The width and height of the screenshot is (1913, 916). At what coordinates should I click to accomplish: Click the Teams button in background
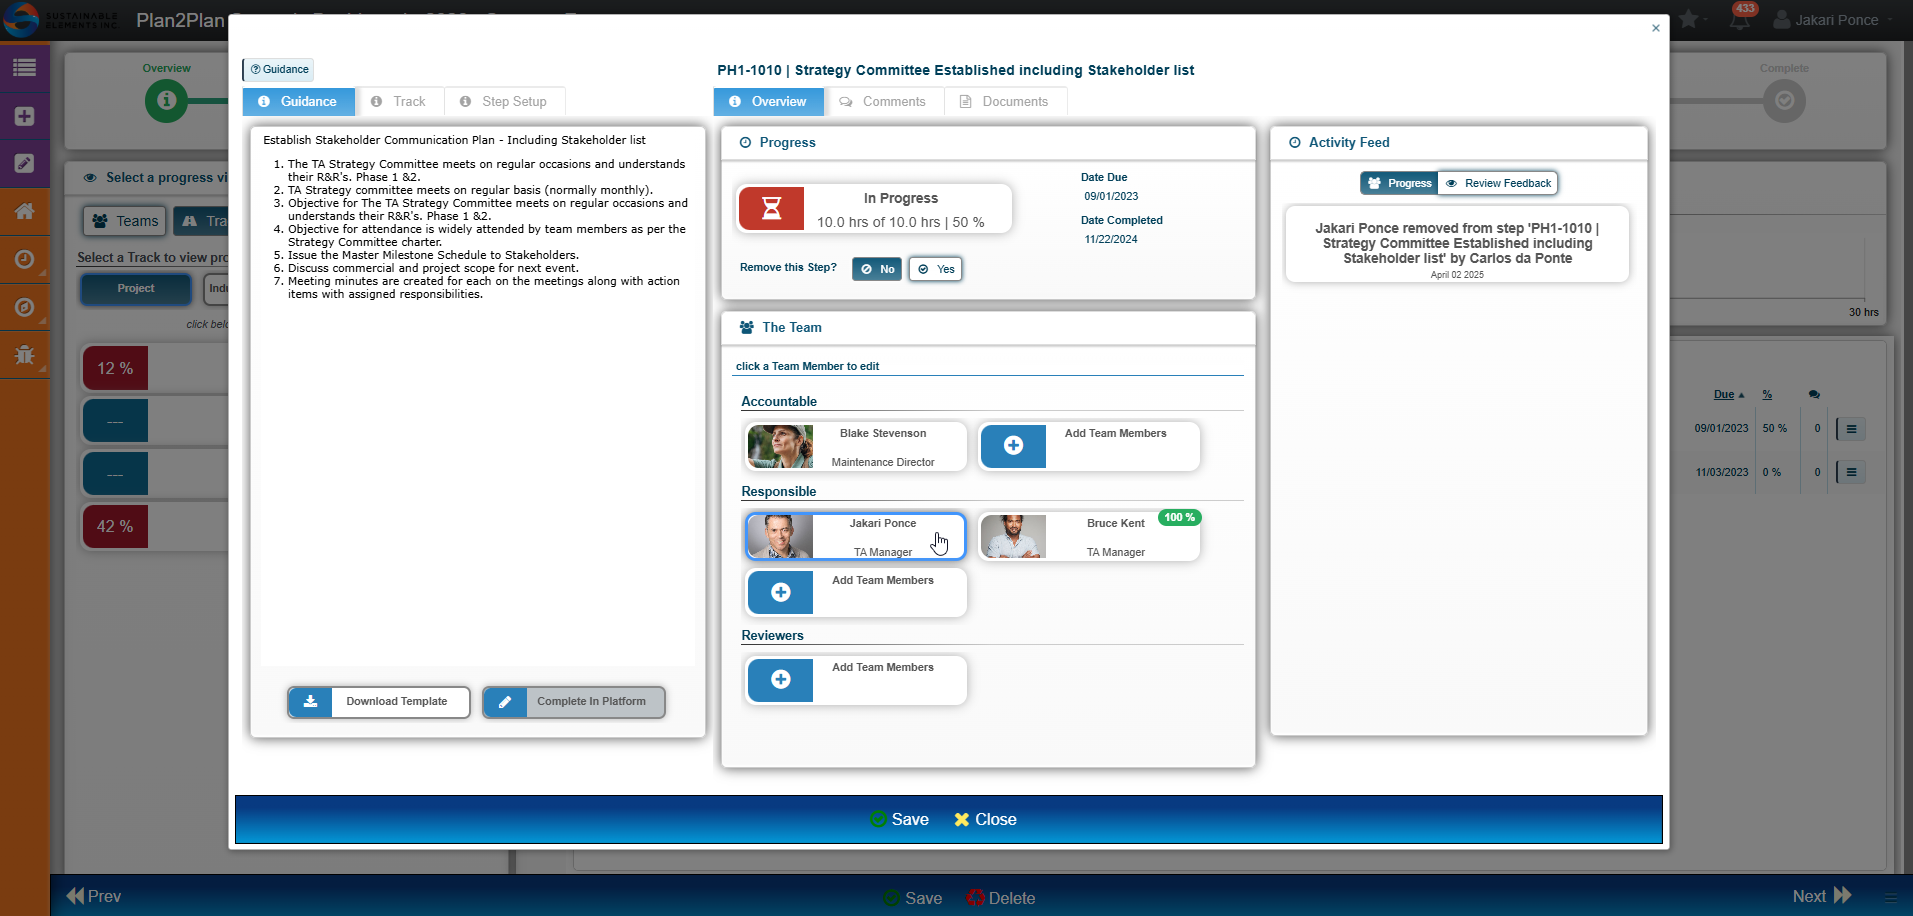click(x=125, y=221)
